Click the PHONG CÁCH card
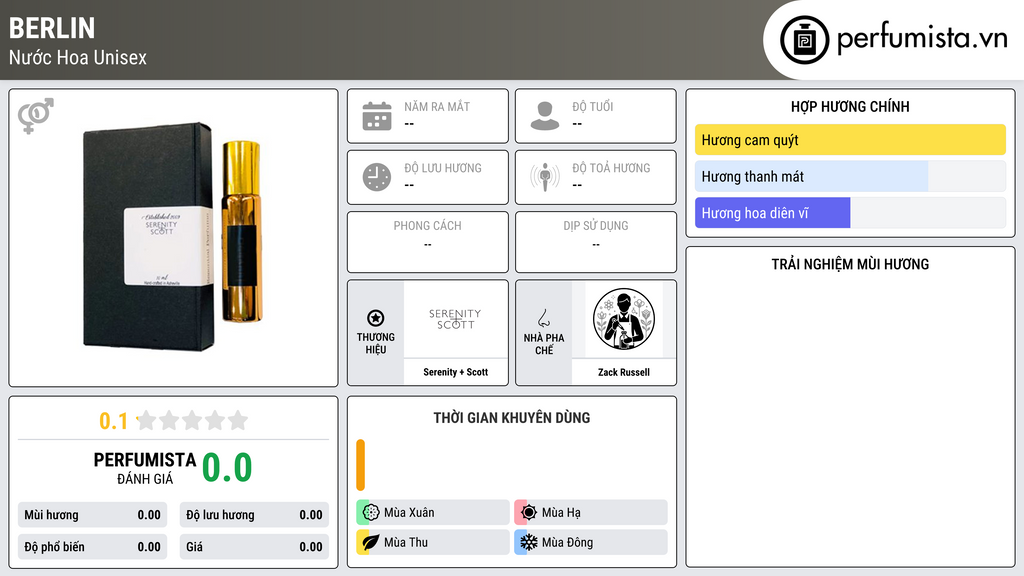The image size is (1024, 576). (428, 242)
